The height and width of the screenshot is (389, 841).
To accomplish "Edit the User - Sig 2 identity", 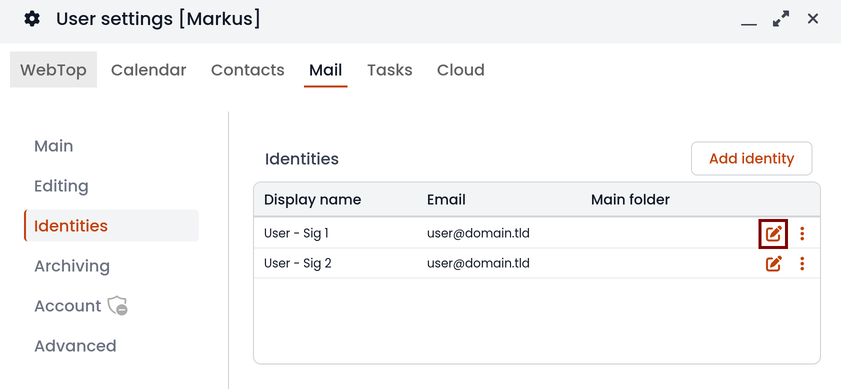I will (773, 263).
